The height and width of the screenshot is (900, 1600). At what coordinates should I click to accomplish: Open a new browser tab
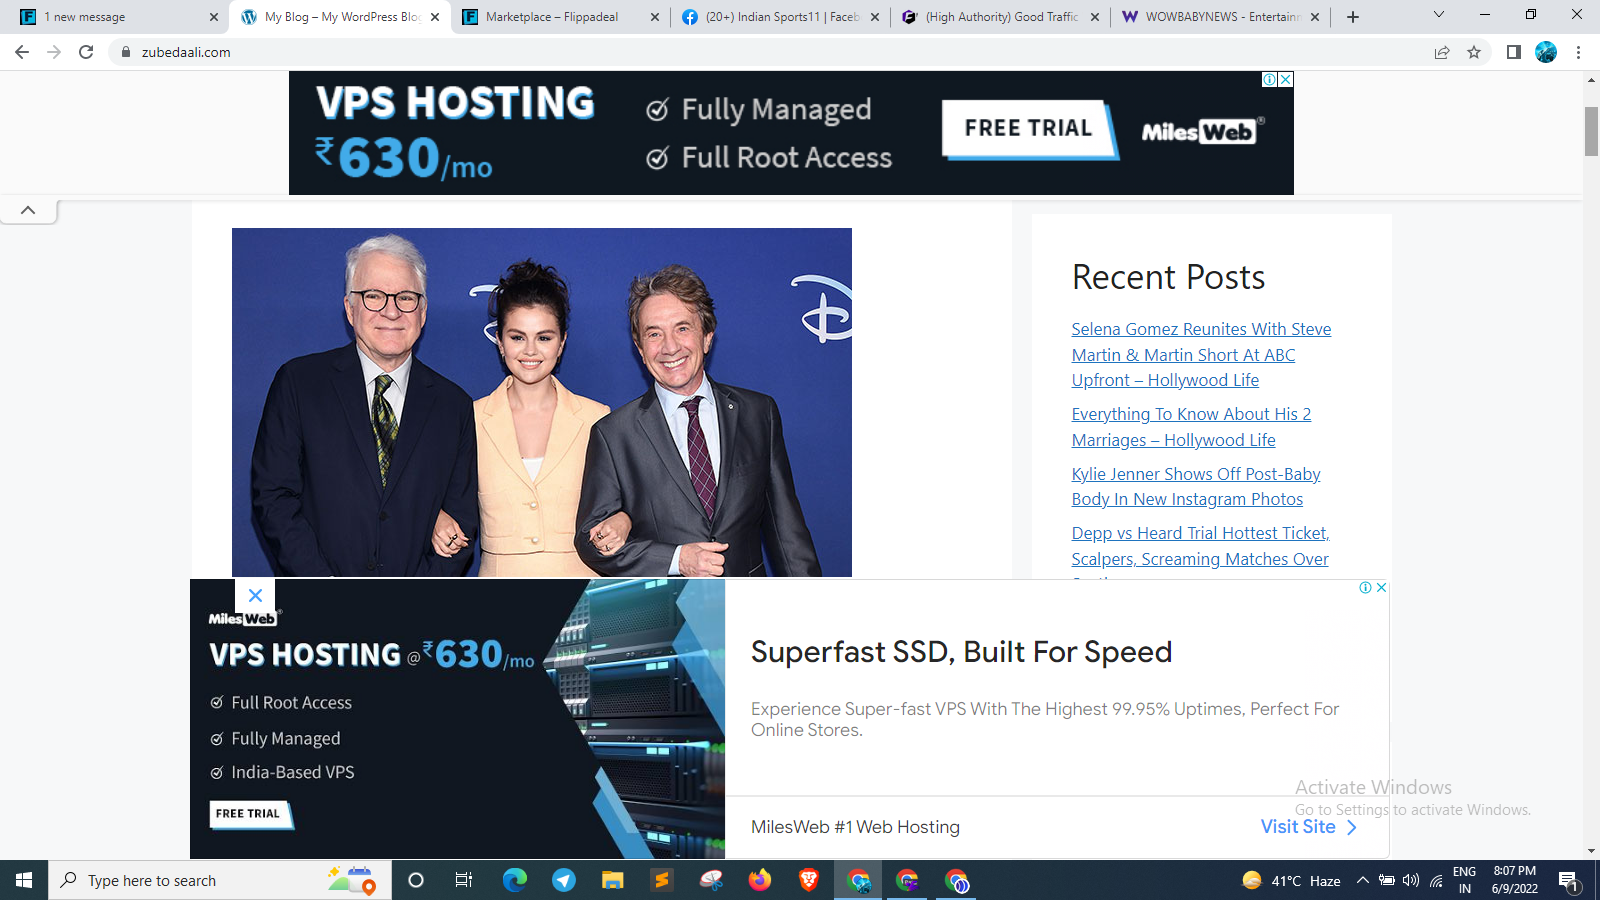point(1353,17)
